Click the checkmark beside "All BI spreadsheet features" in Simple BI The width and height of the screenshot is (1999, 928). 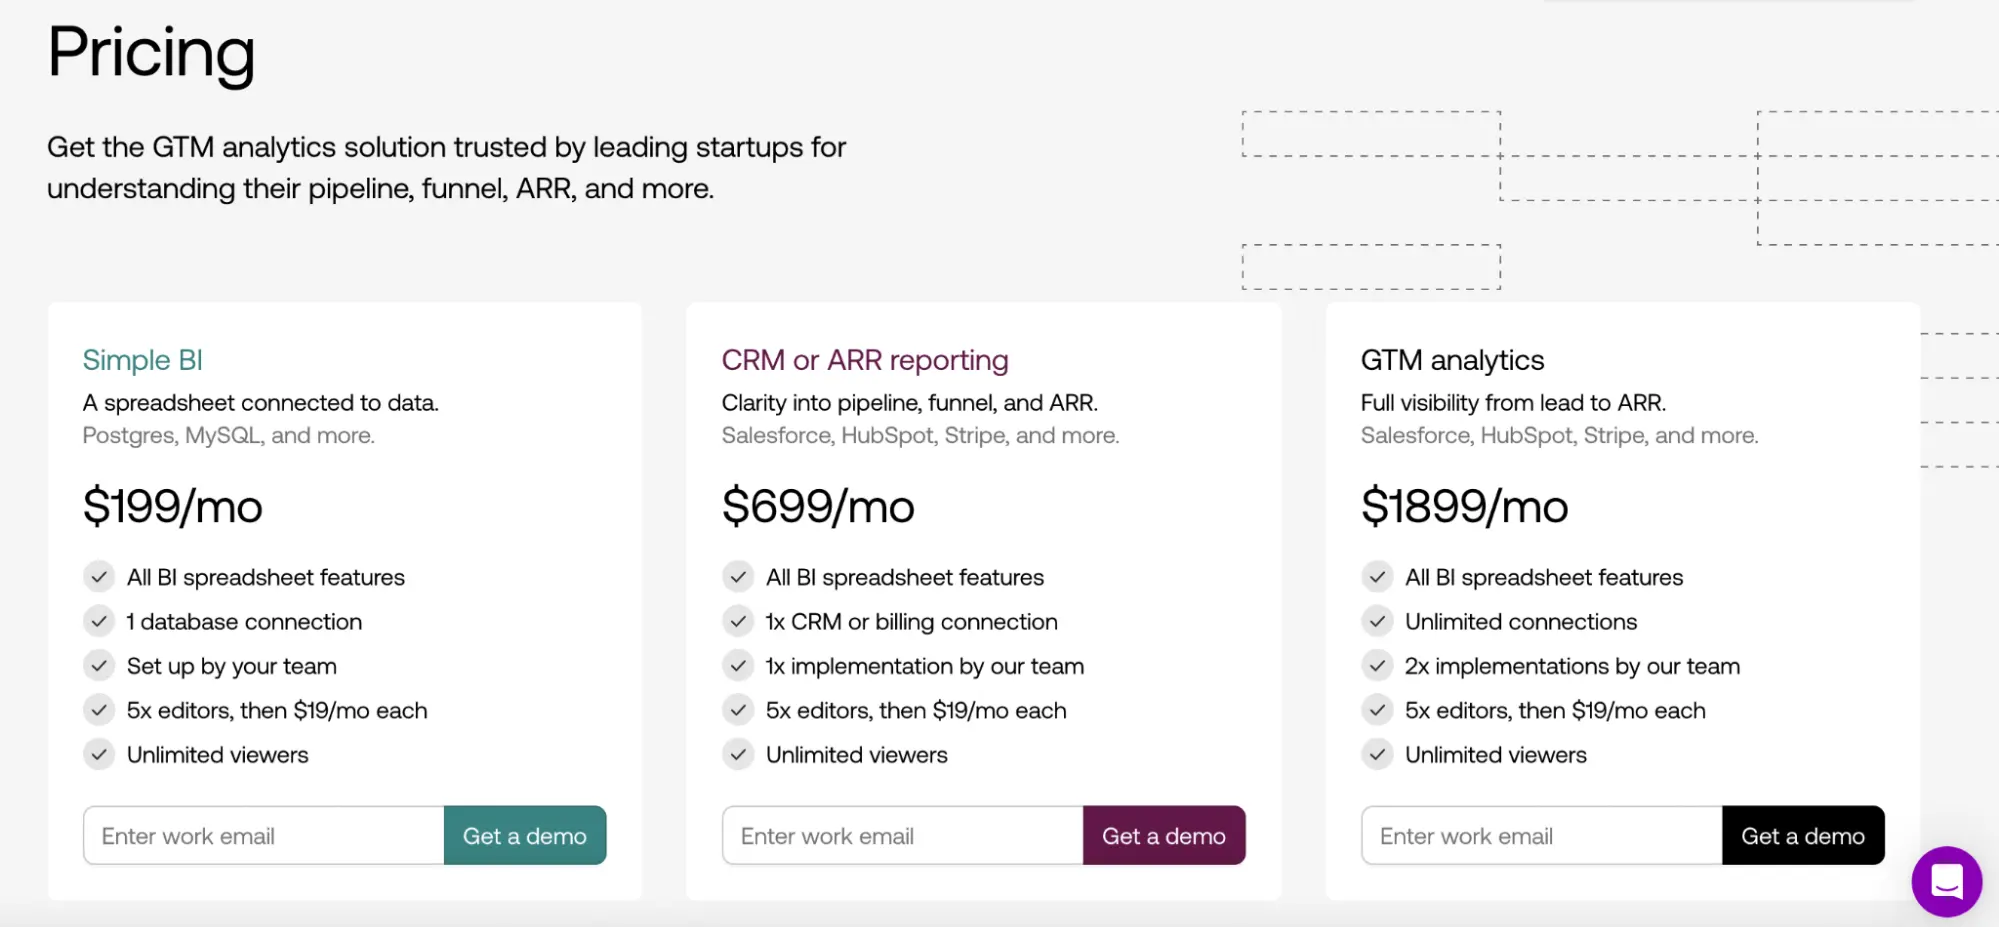point(99,577)
